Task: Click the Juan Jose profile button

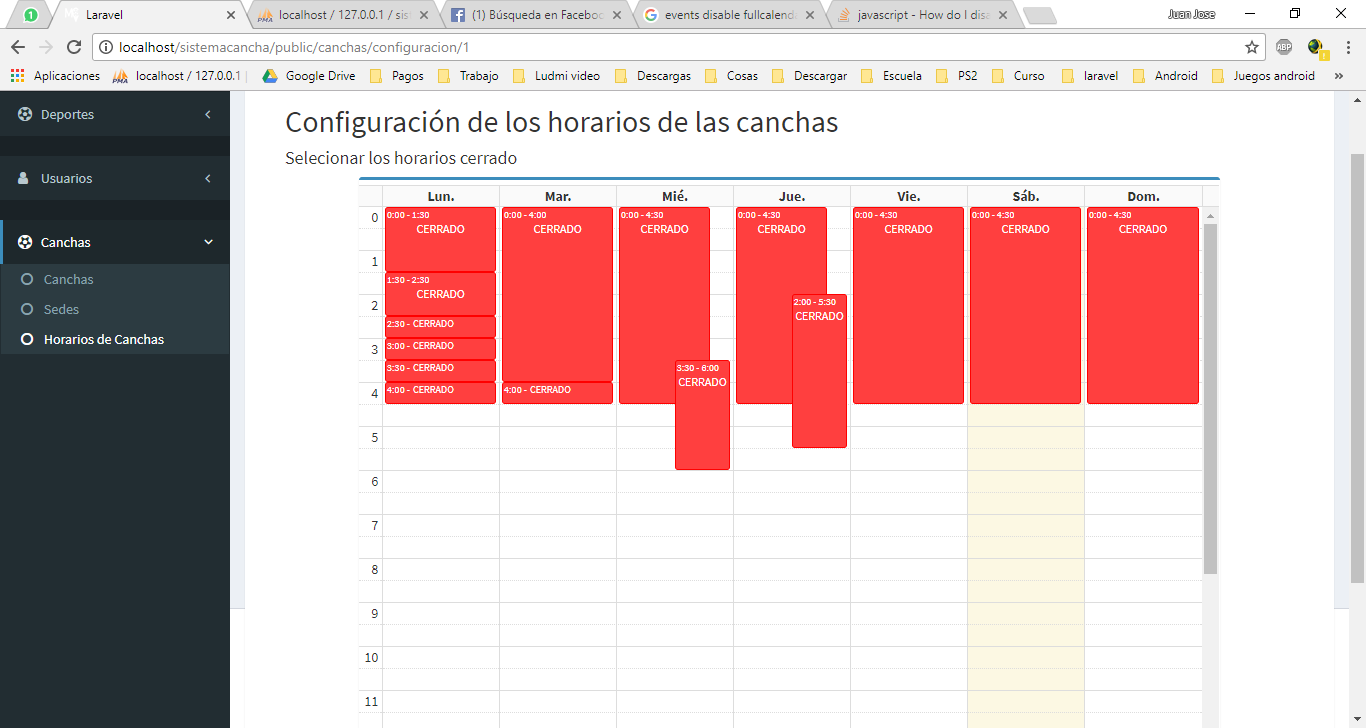Action: click(x=1192, y=14)
